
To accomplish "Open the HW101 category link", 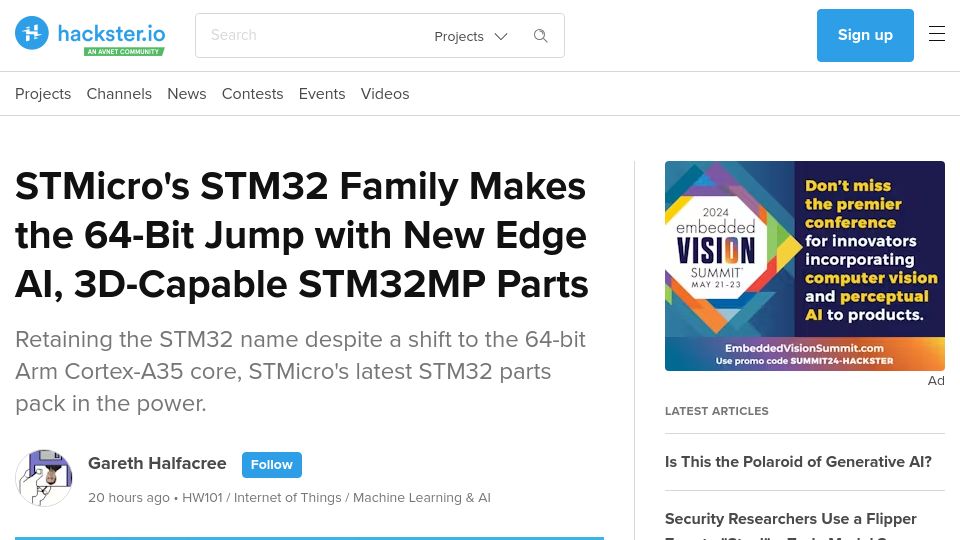I will [x=202, y=498].
